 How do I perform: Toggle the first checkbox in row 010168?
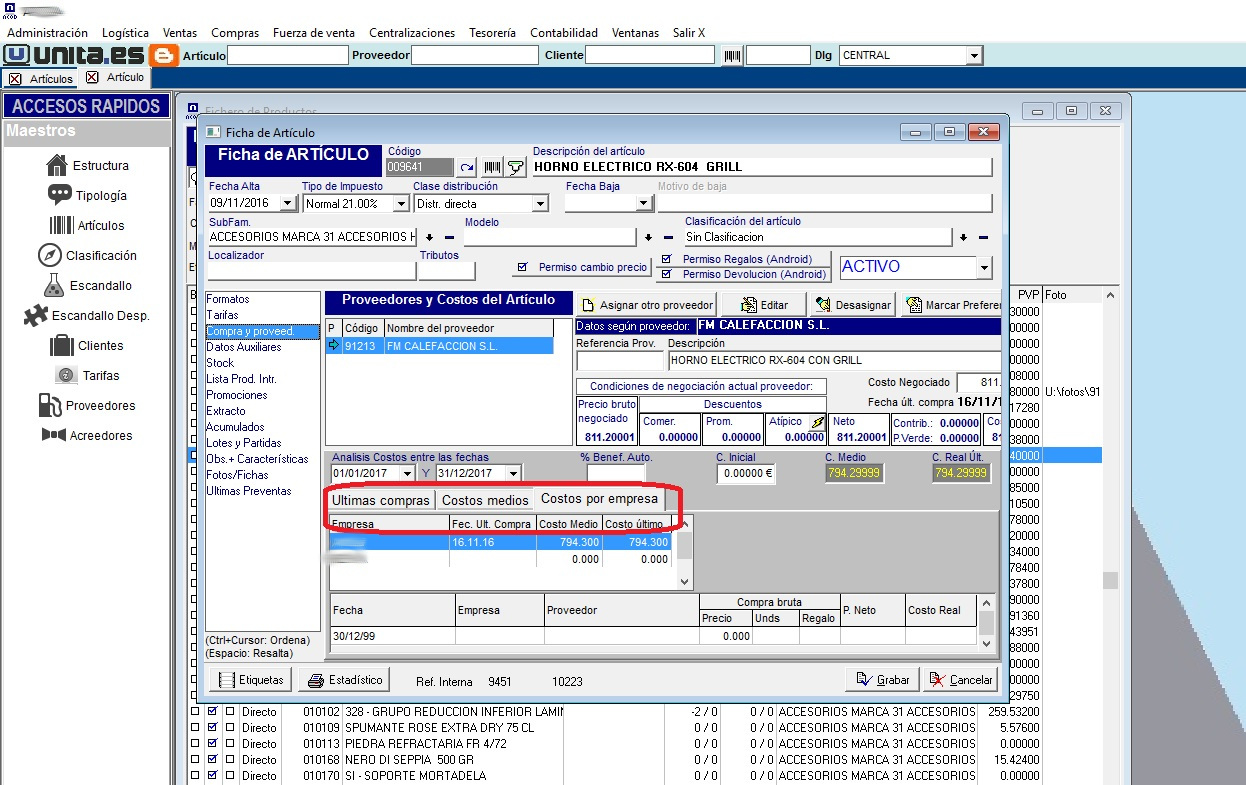194,760
